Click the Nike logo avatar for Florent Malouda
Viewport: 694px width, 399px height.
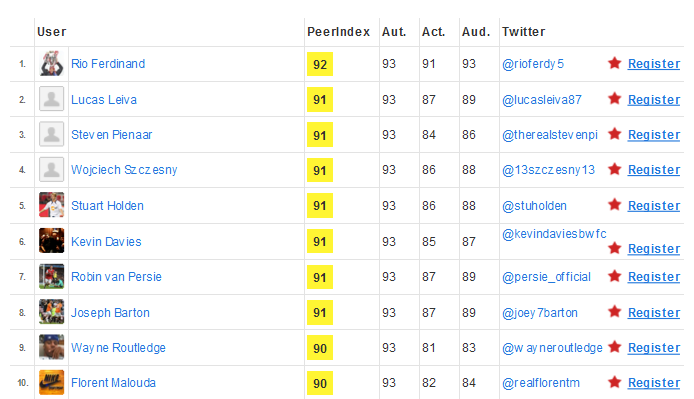coord(51,382)
